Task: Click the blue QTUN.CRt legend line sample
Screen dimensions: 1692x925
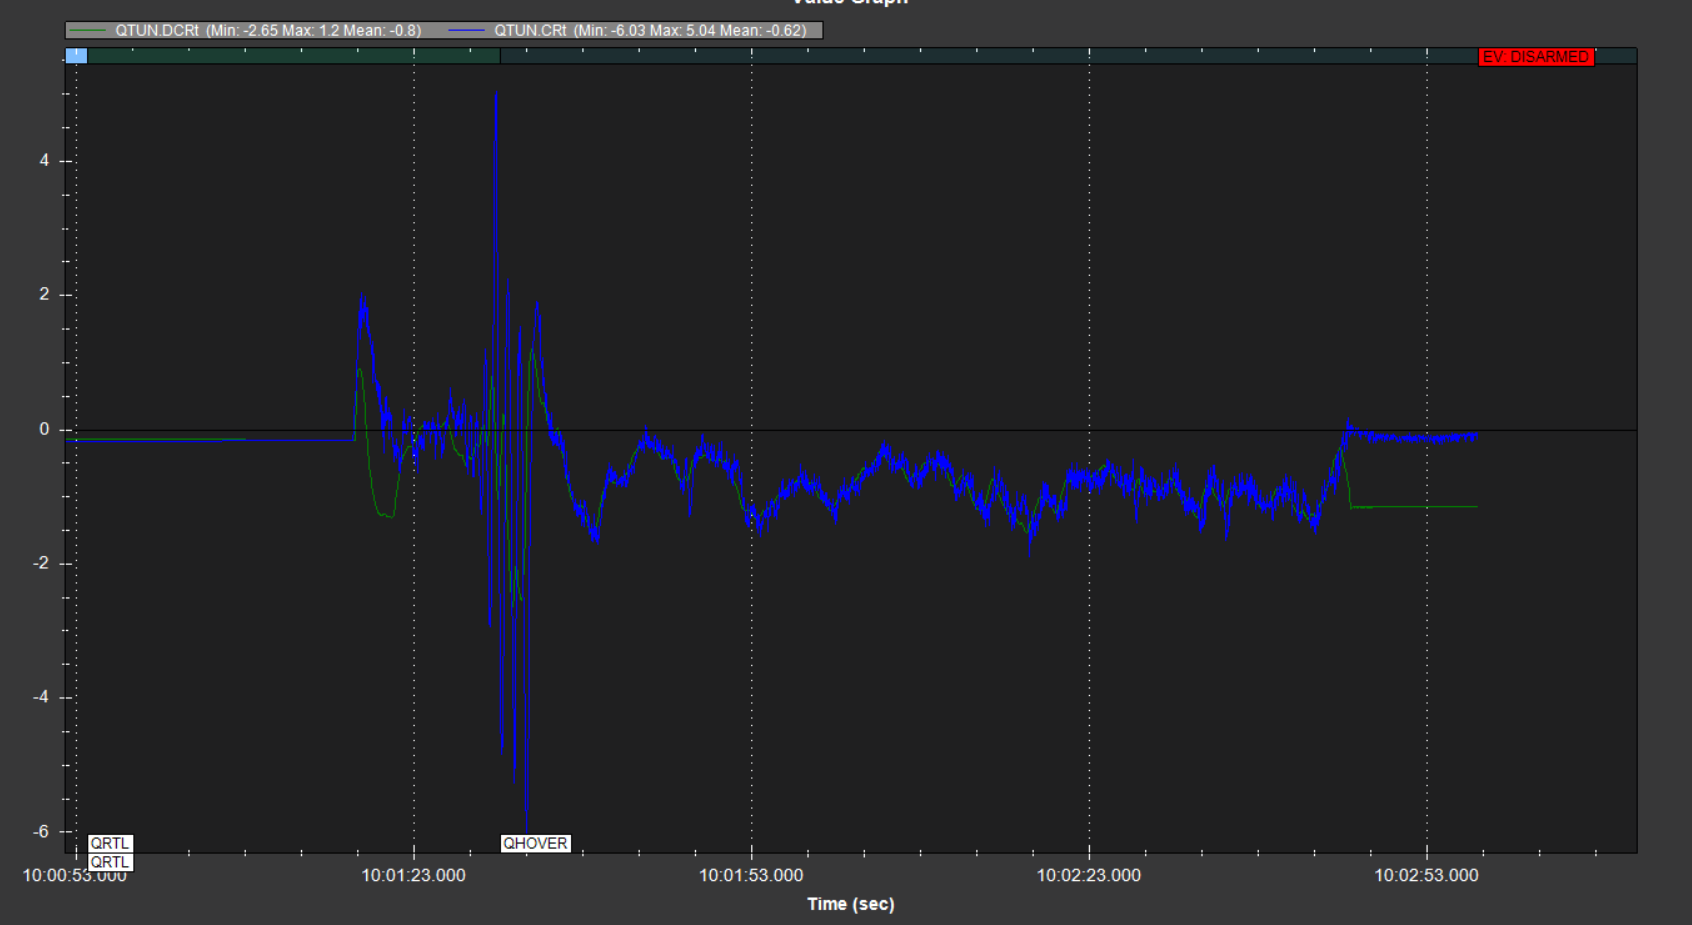Action: pos(466,31)
